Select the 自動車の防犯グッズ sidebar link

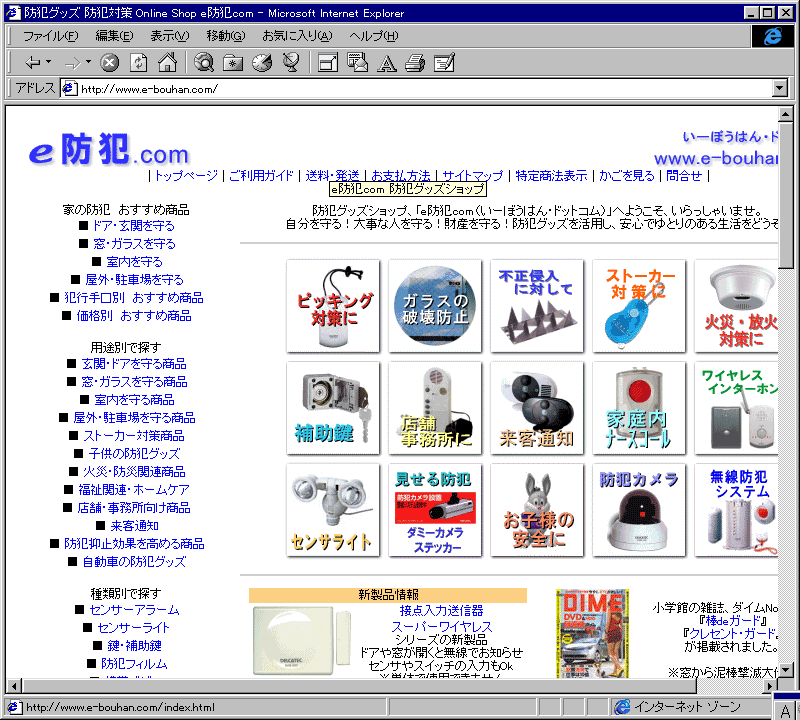click(134, 562)
